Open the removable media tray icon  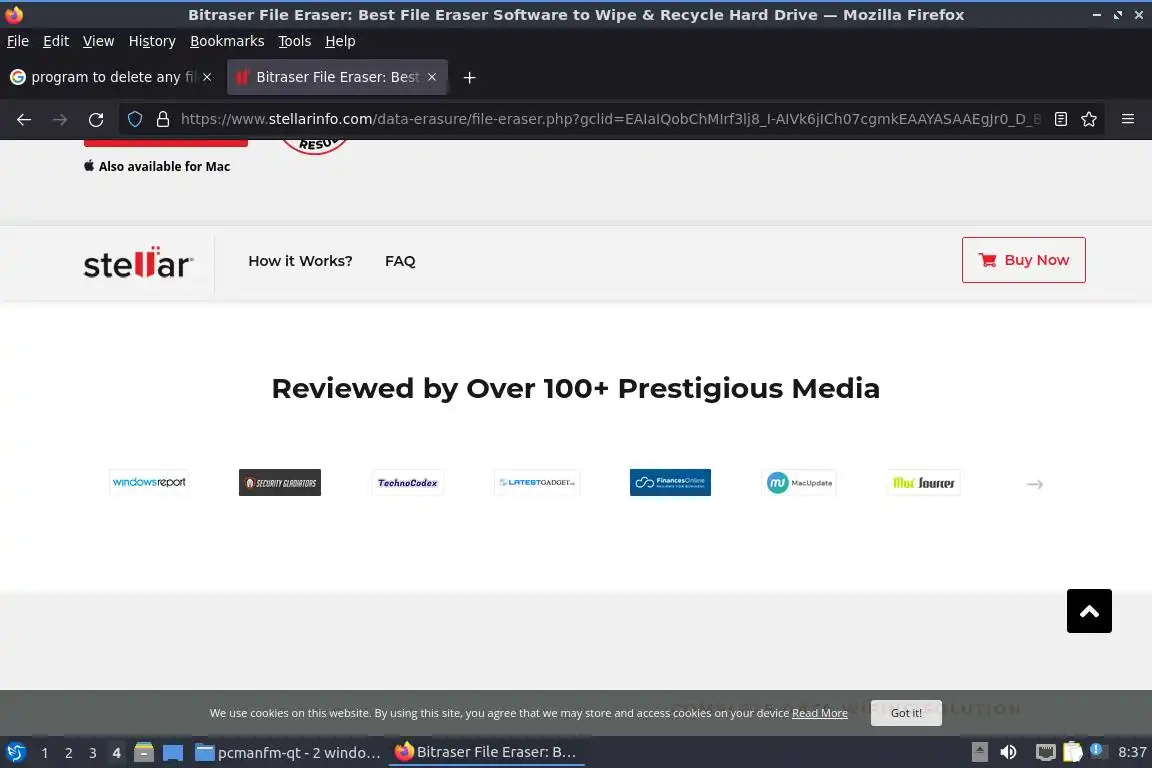[x=979, y=752]
